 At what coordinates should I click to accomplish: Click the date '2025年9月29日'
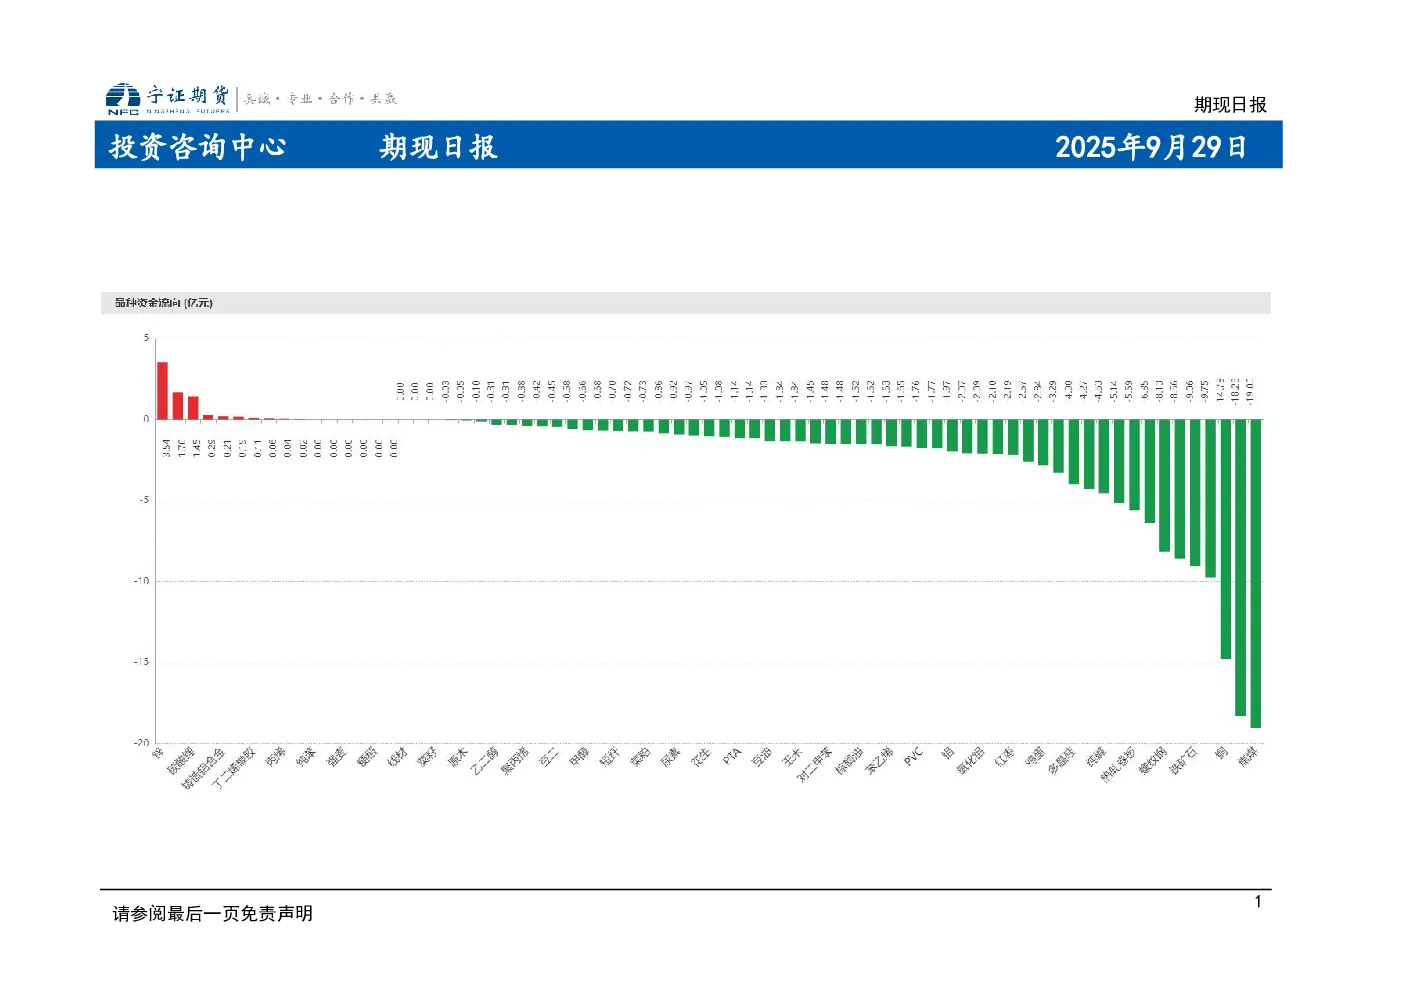pyautogui.click(x=1151, y=147)
